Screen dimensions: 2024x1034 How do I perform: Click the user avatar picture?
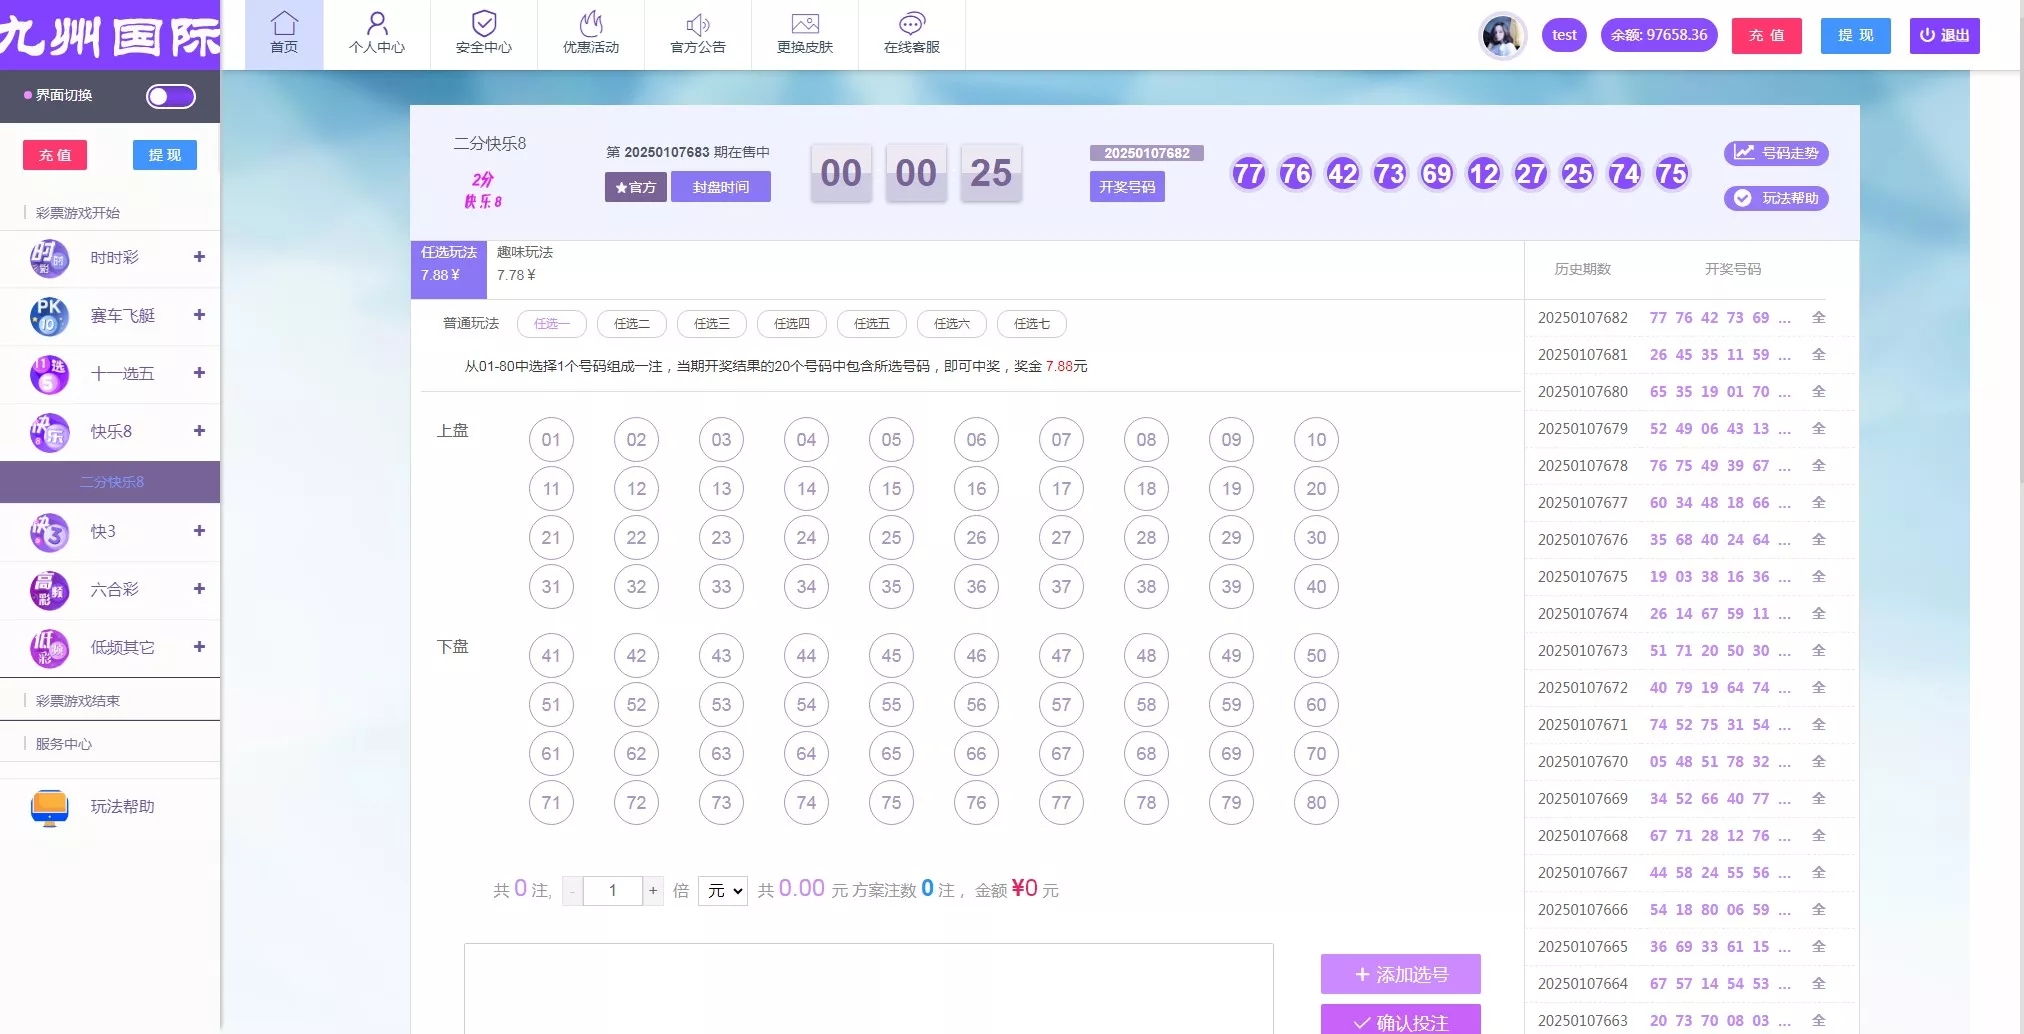pyautogui.click(x=1502, y=36)
